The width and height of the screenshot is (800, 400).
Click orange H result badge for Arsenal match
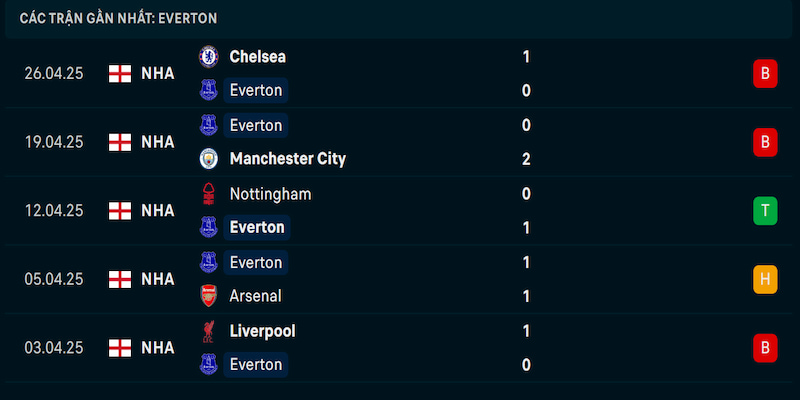[765, 280]
